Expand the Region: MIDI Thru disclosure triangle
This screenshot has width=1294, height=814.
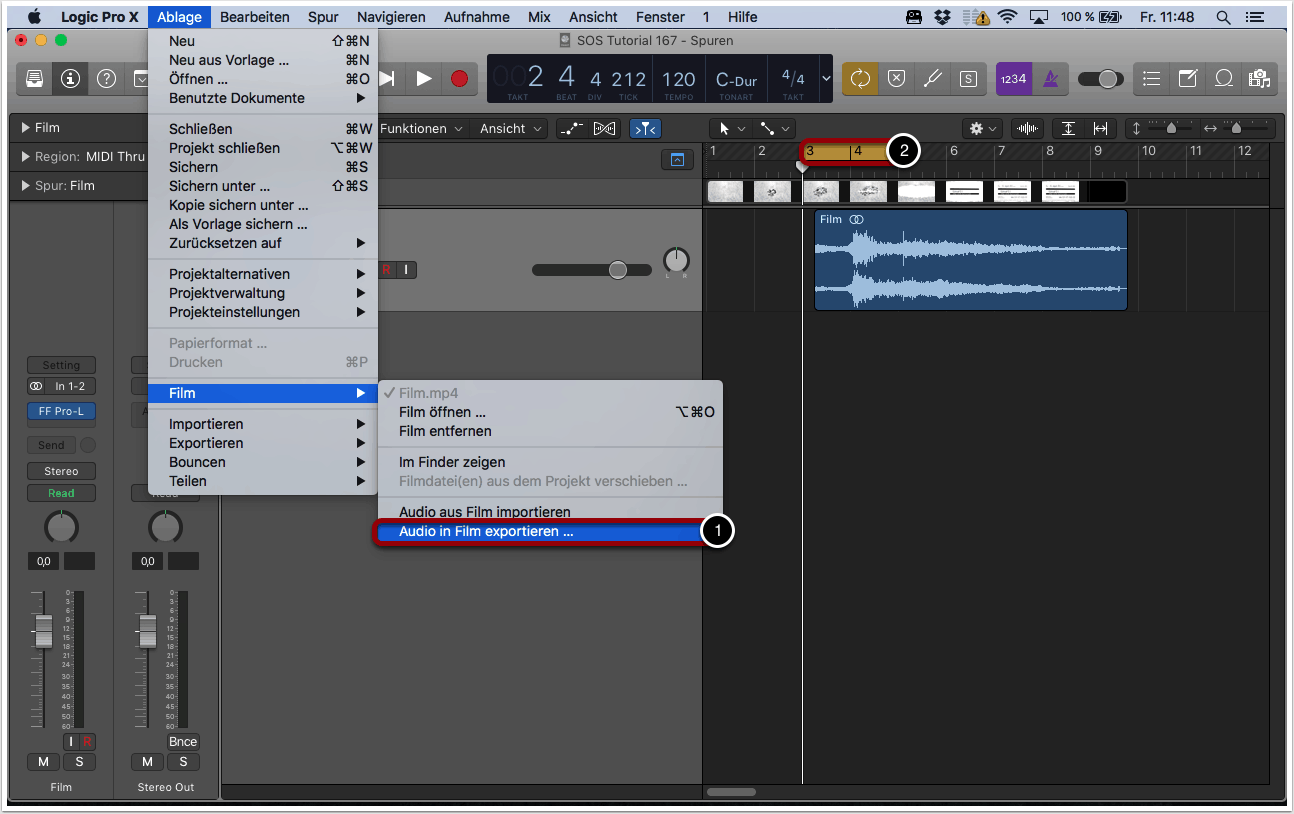pos(25,157)
